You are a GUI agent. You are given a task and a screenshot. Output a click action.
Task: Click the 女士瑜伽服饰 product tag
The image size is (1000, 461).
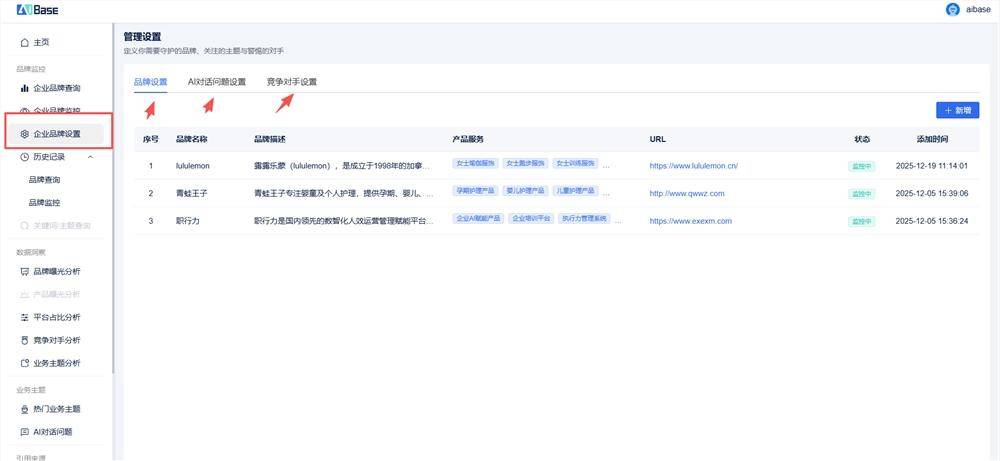pos(475,163)
